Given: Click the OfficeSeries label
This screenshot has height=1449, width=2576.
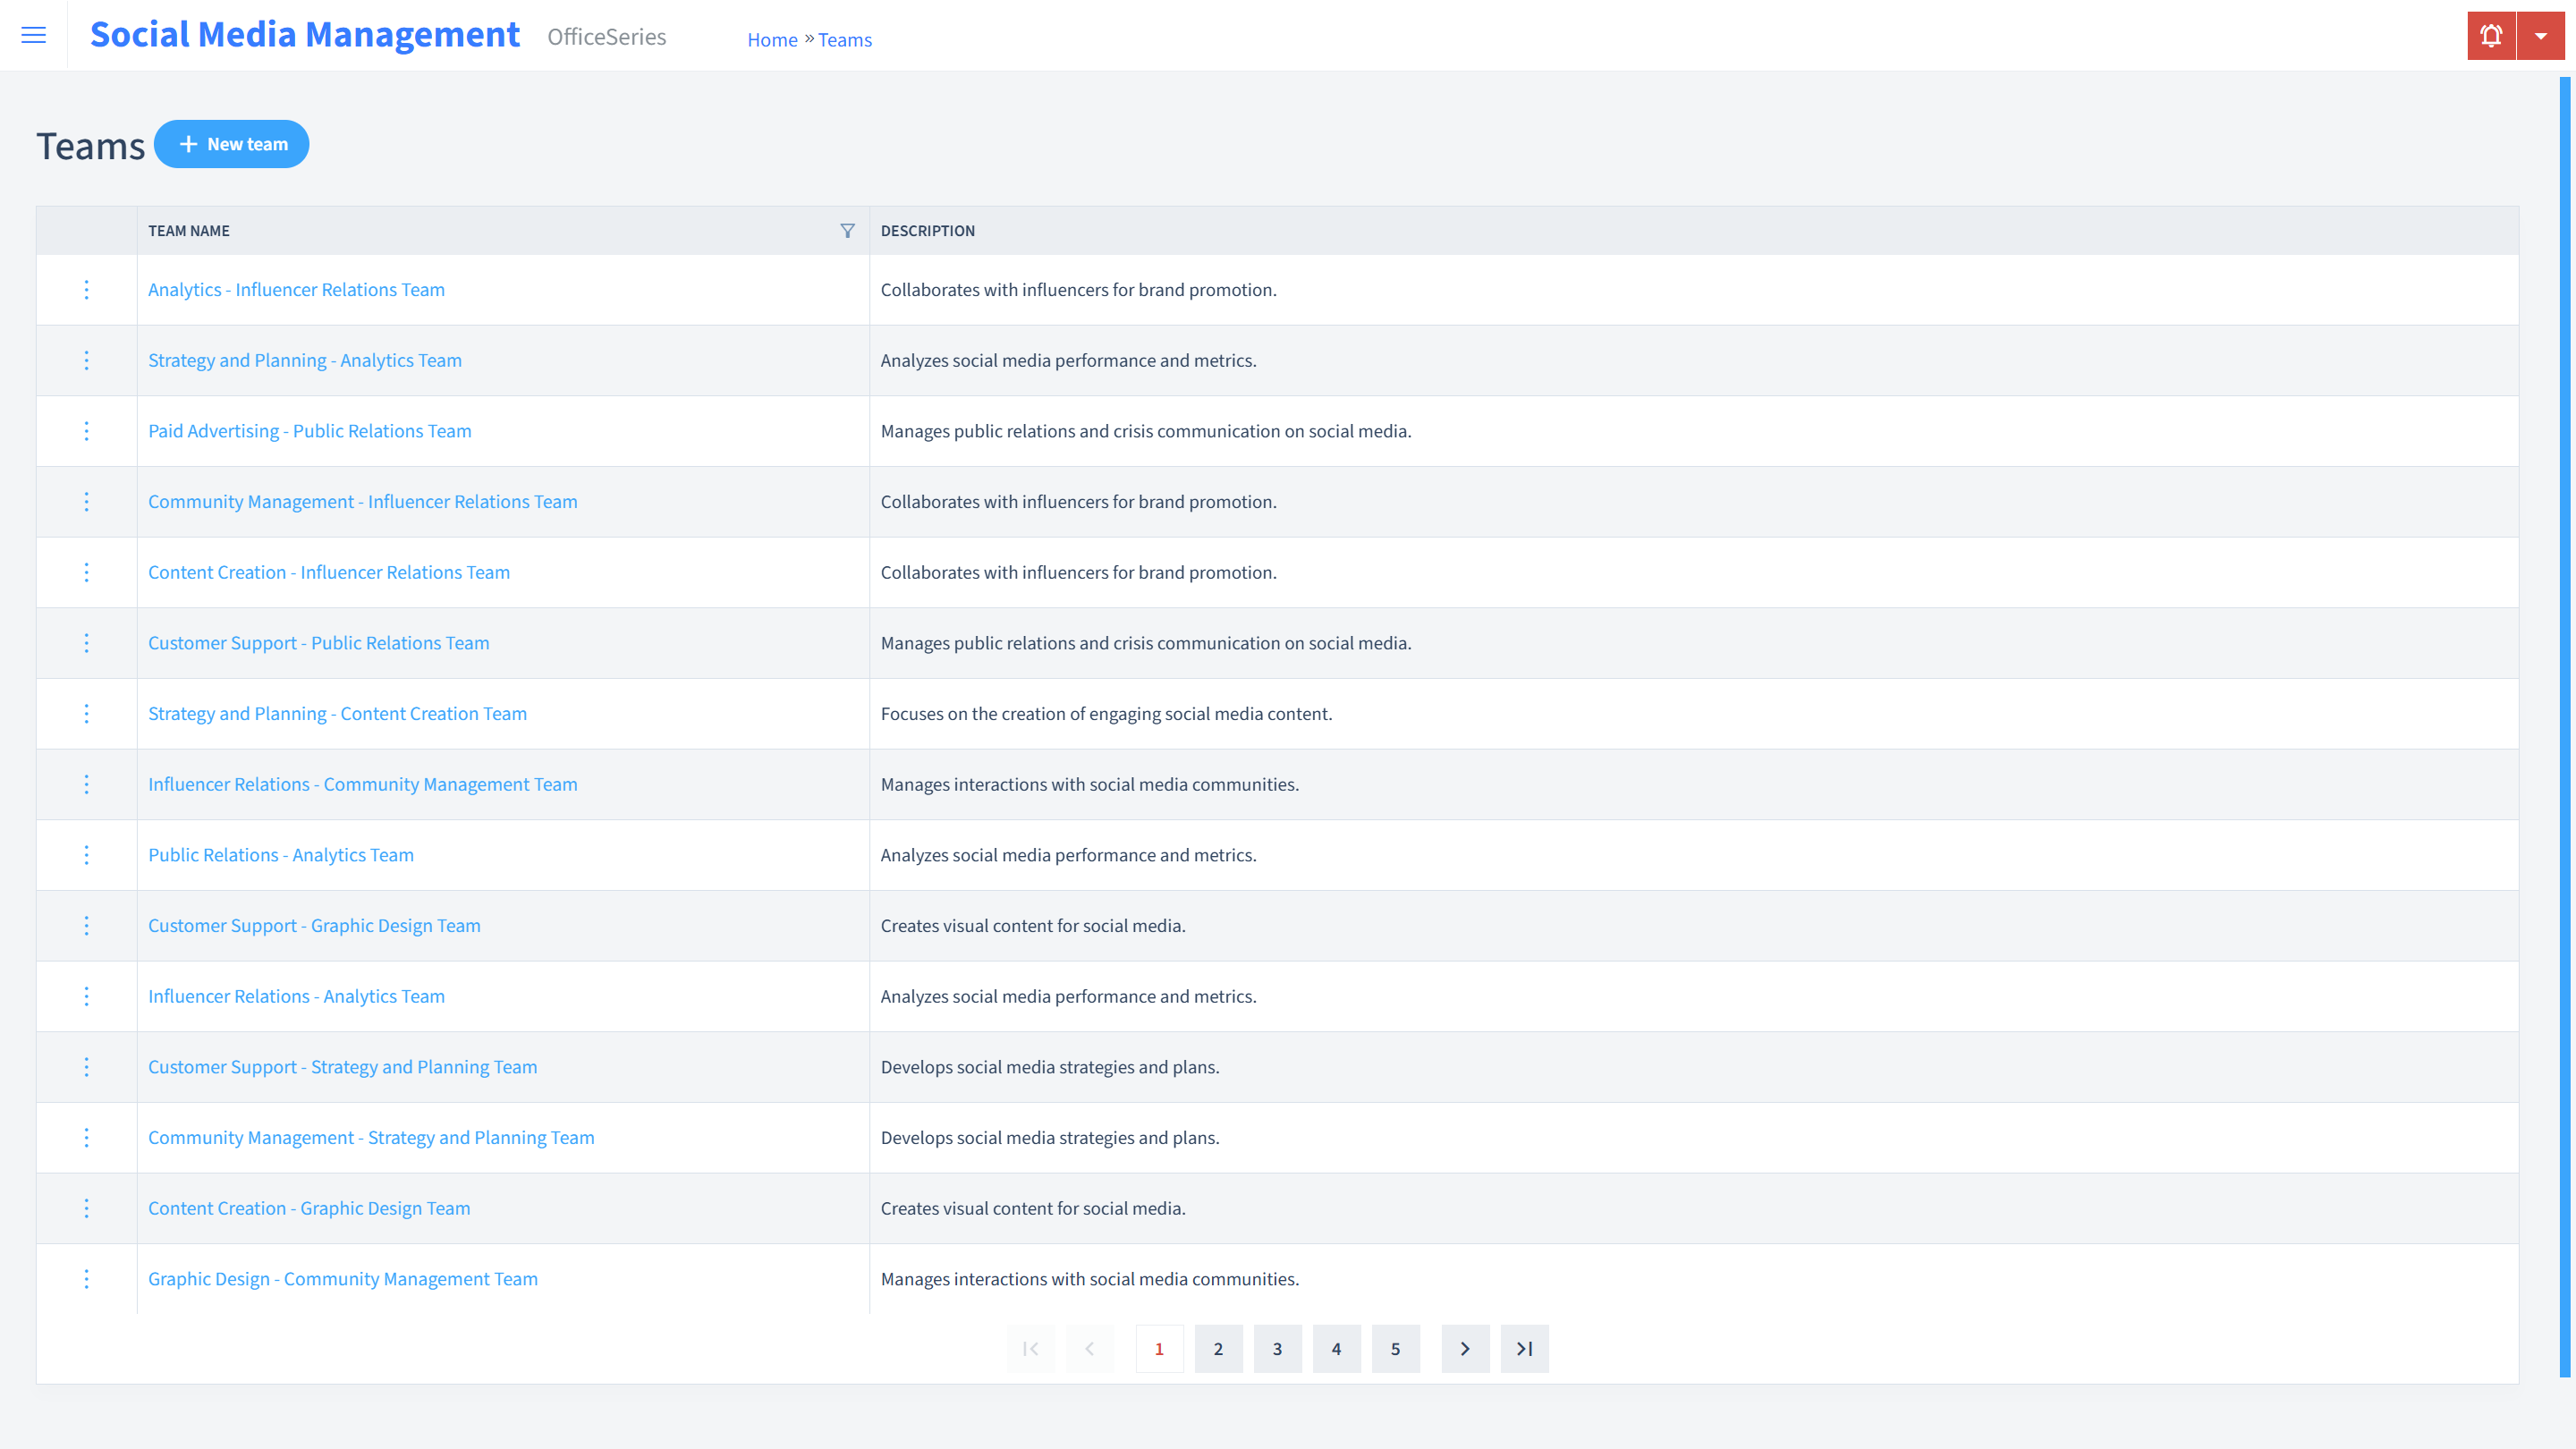Looking at the screenshot, I should [x=606, y=37].
